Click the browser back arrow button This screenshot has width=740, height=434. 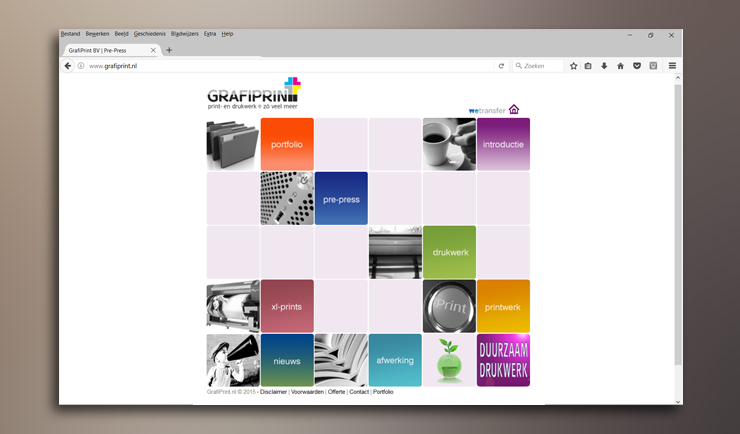(68, 66)
